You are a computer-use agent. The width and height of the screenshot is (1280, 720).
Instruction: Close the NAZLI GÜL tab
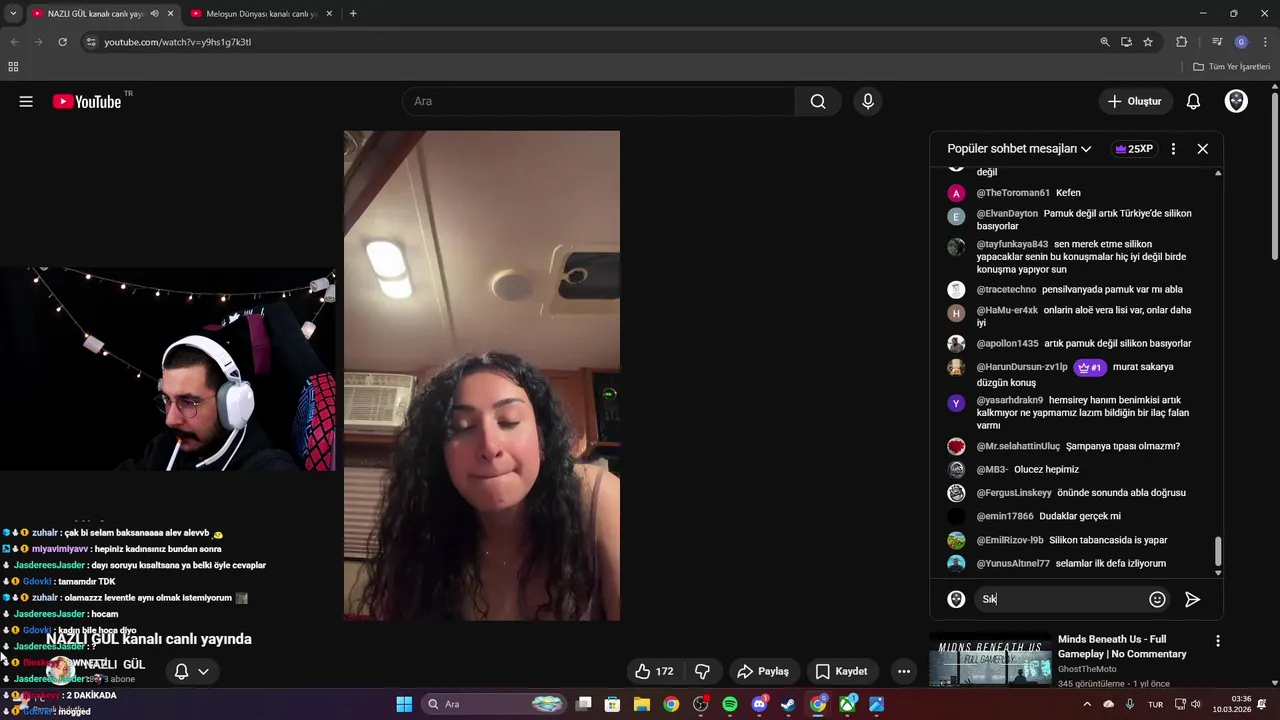coord(170,14)
